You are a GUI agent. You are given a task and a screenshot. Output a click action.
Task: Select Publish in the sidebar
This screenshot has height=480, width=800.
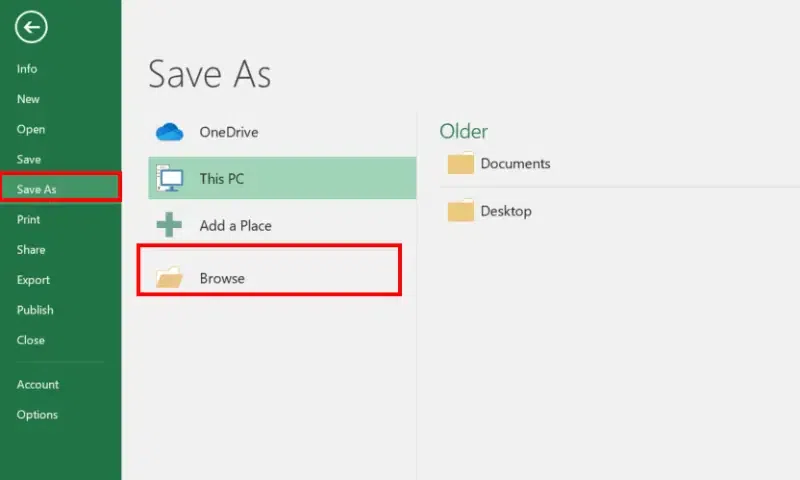(35, 310)
